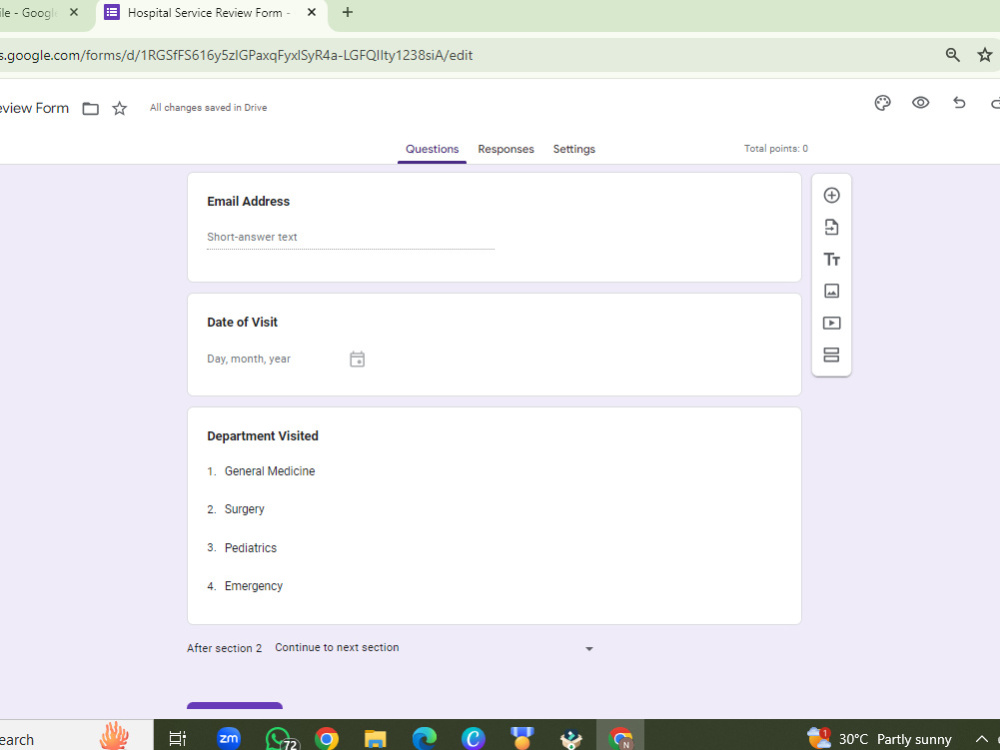Click the Import questions icon
Screen dimensions: 1000x750
(x=831, y=227)
